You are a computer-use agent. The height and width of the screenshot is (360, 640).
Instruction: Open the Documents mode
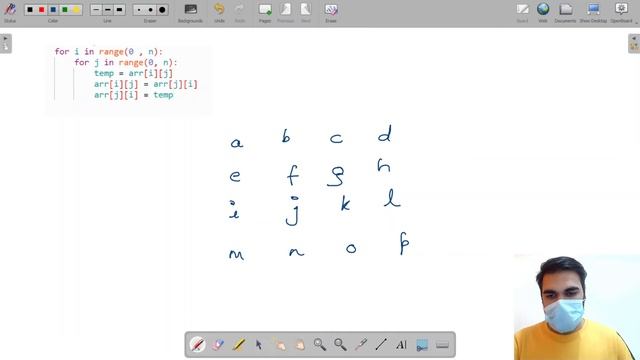pyautogui.click(x=565, y=12)
